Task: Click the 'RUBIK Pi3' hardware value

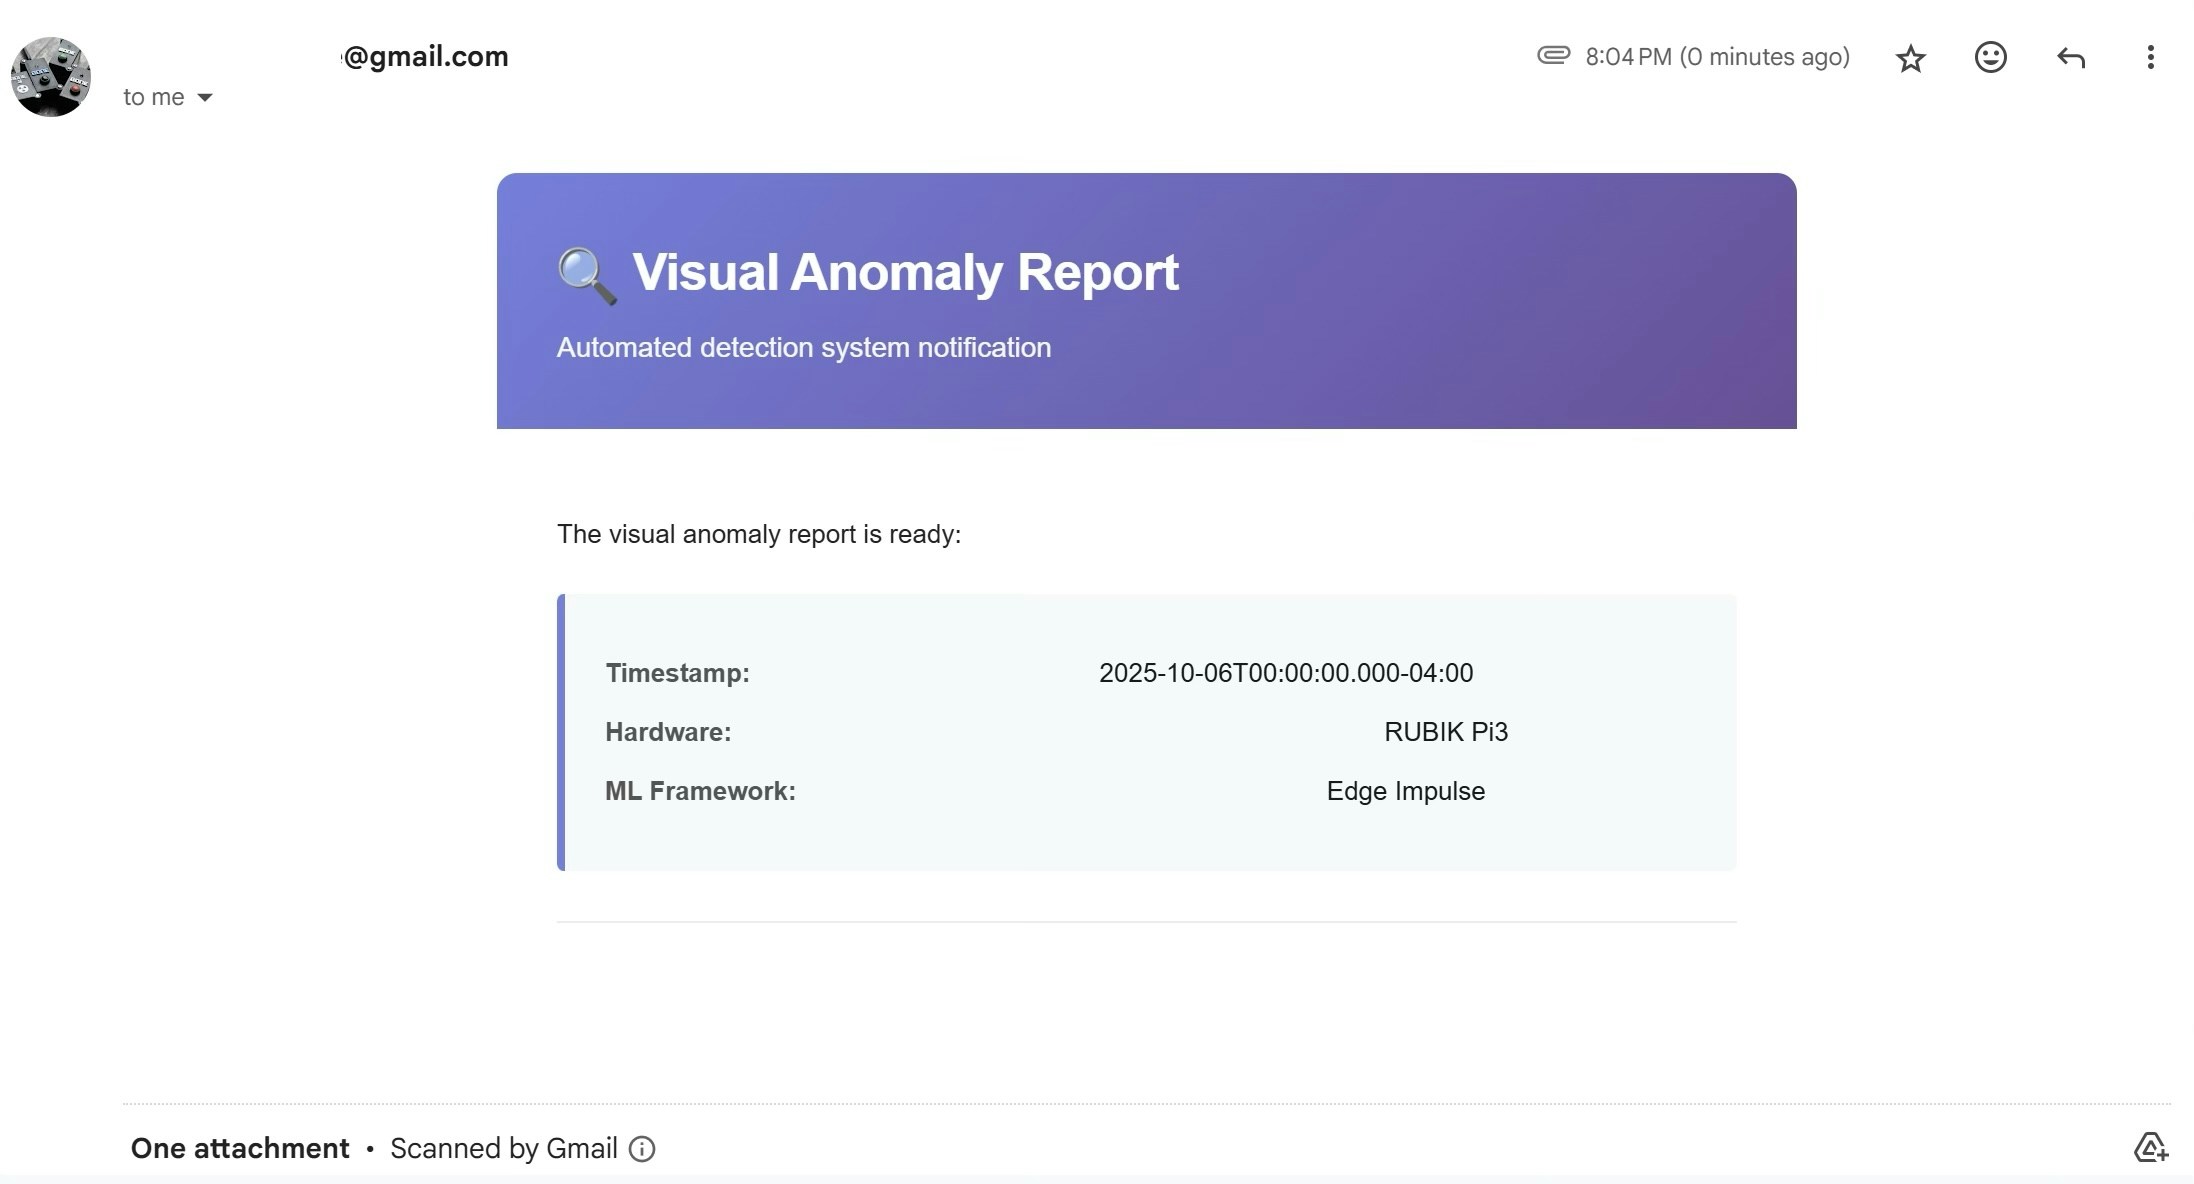Action: tap(1445, 732)
